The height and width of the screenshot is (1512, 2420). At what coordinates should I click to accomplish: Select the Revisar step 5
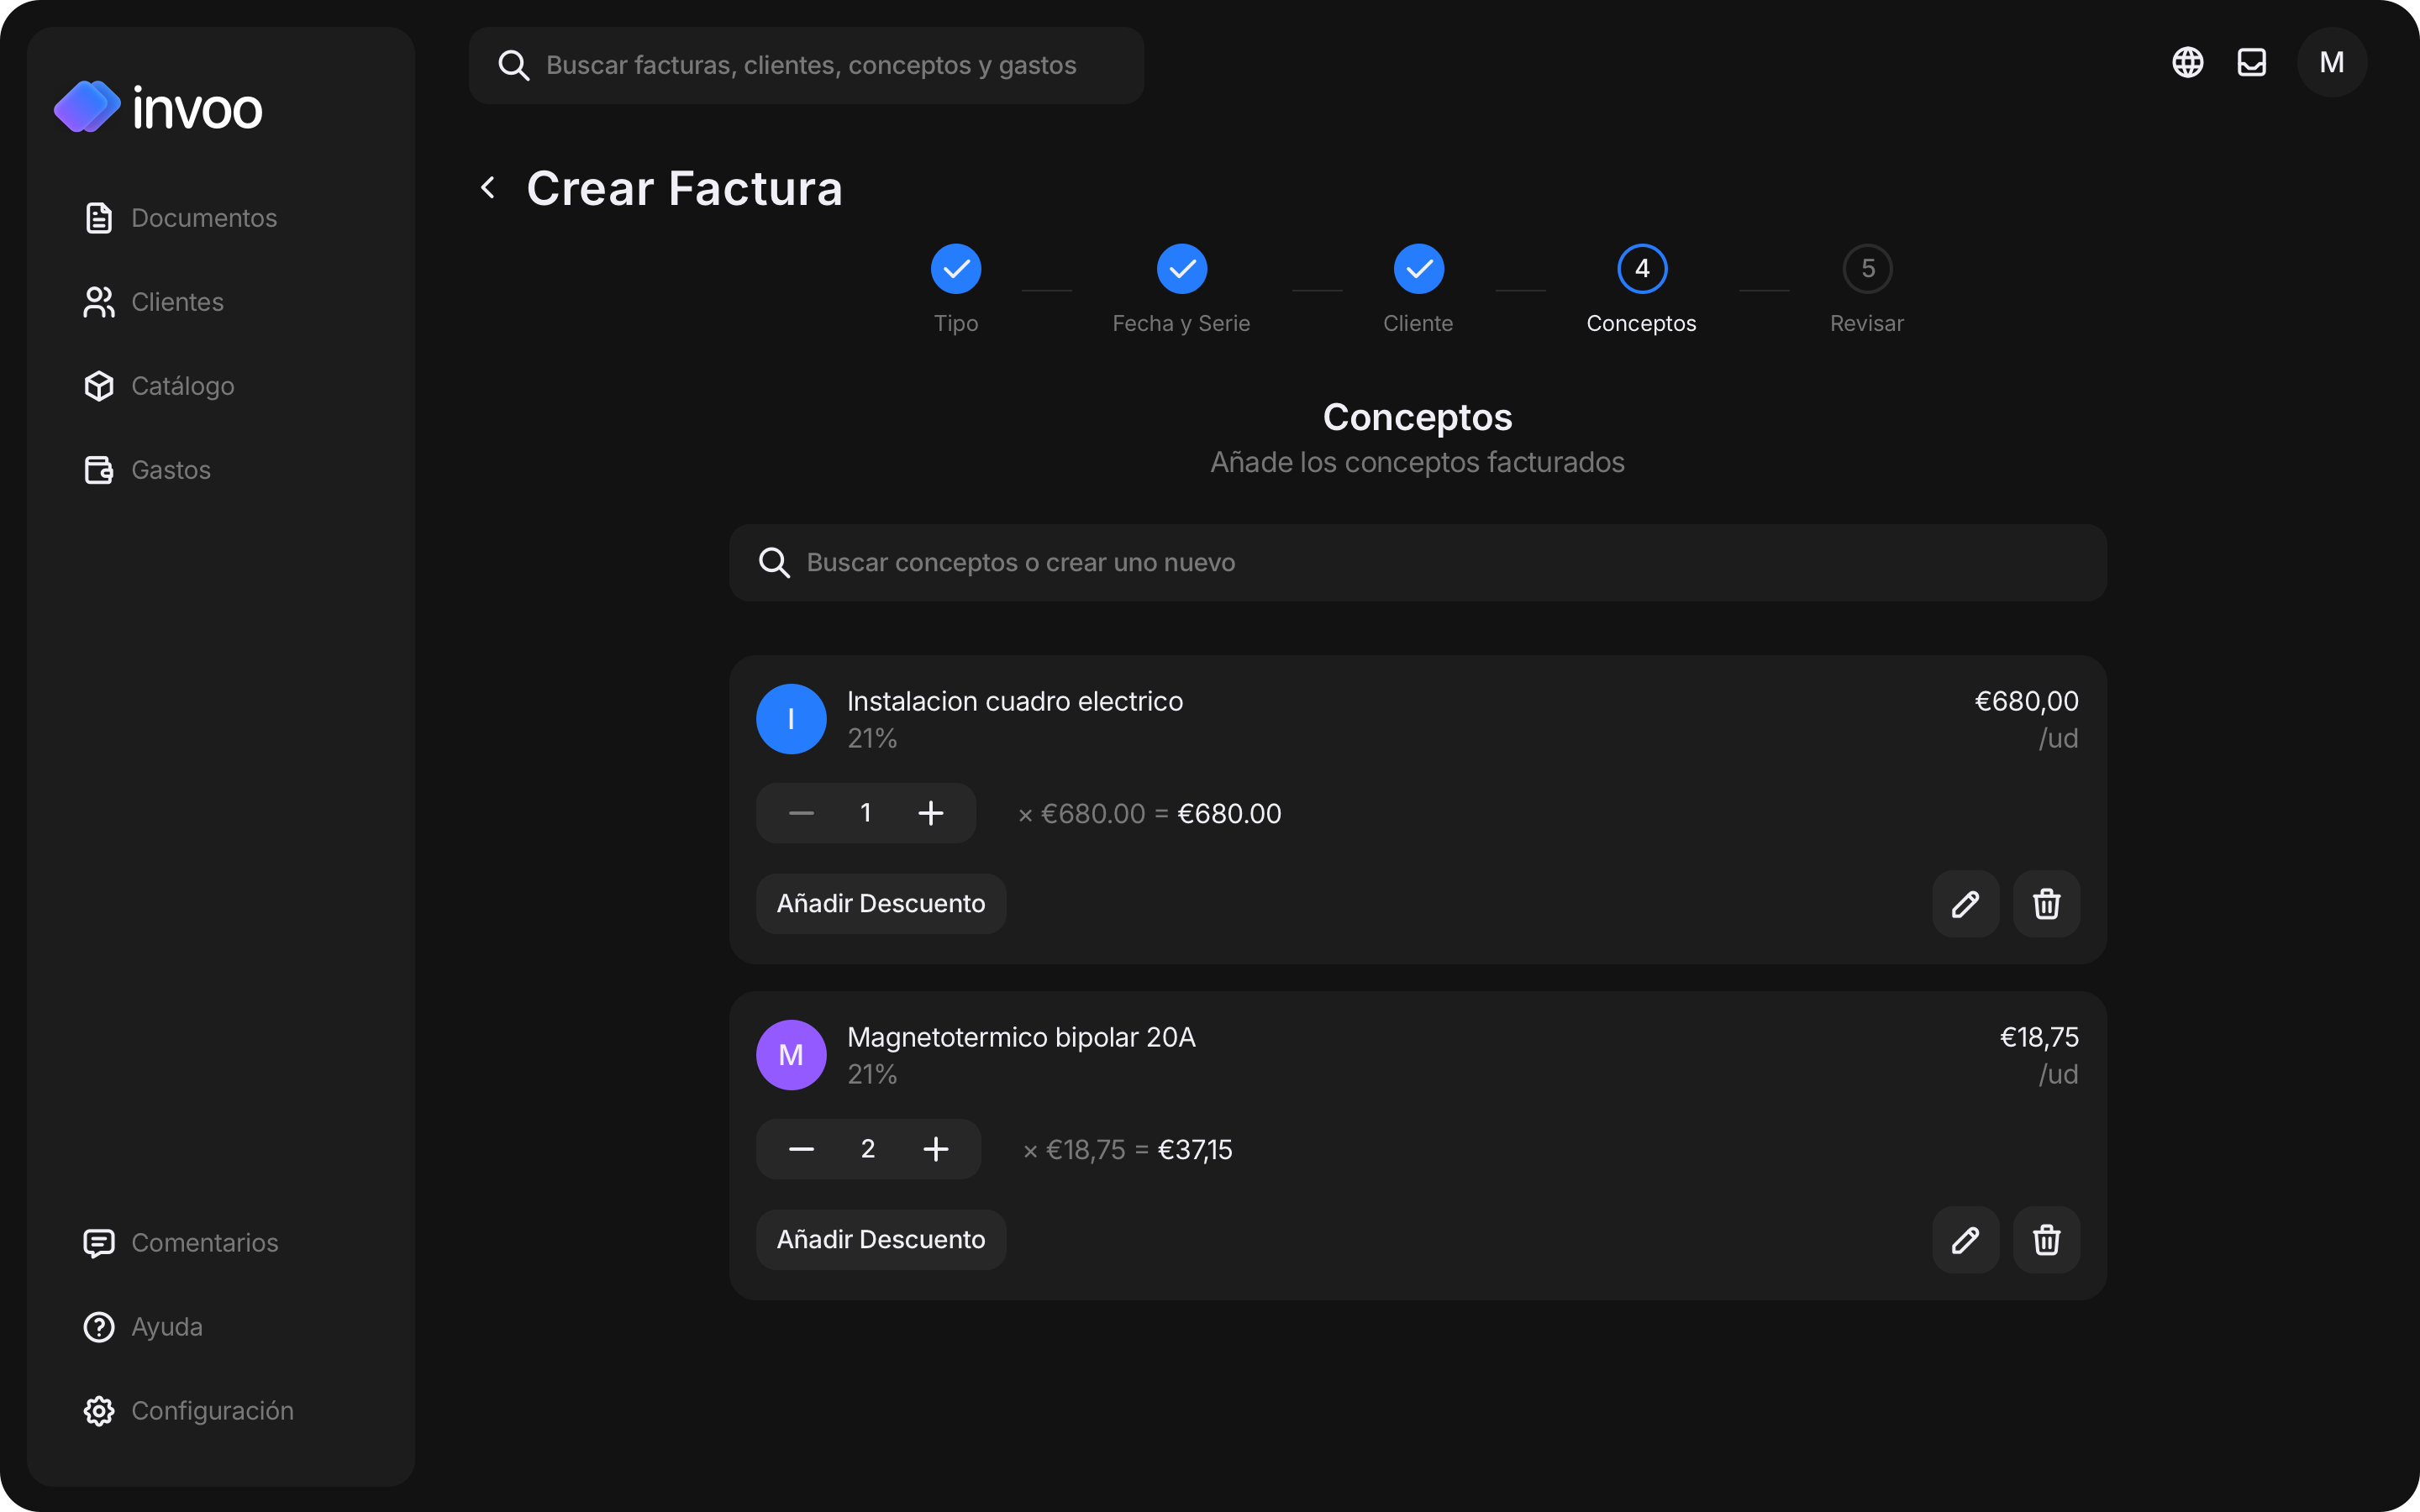(x=1867, y=290)
